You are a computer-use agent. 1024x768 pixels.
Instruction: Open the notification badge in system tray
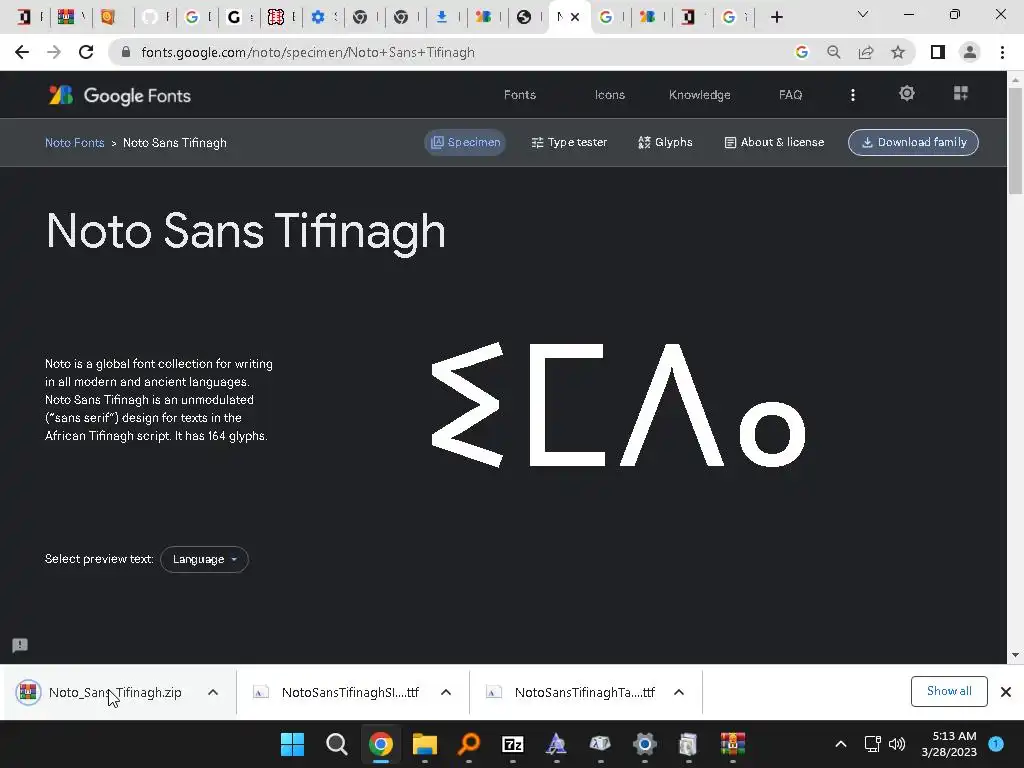coord(996,744)
